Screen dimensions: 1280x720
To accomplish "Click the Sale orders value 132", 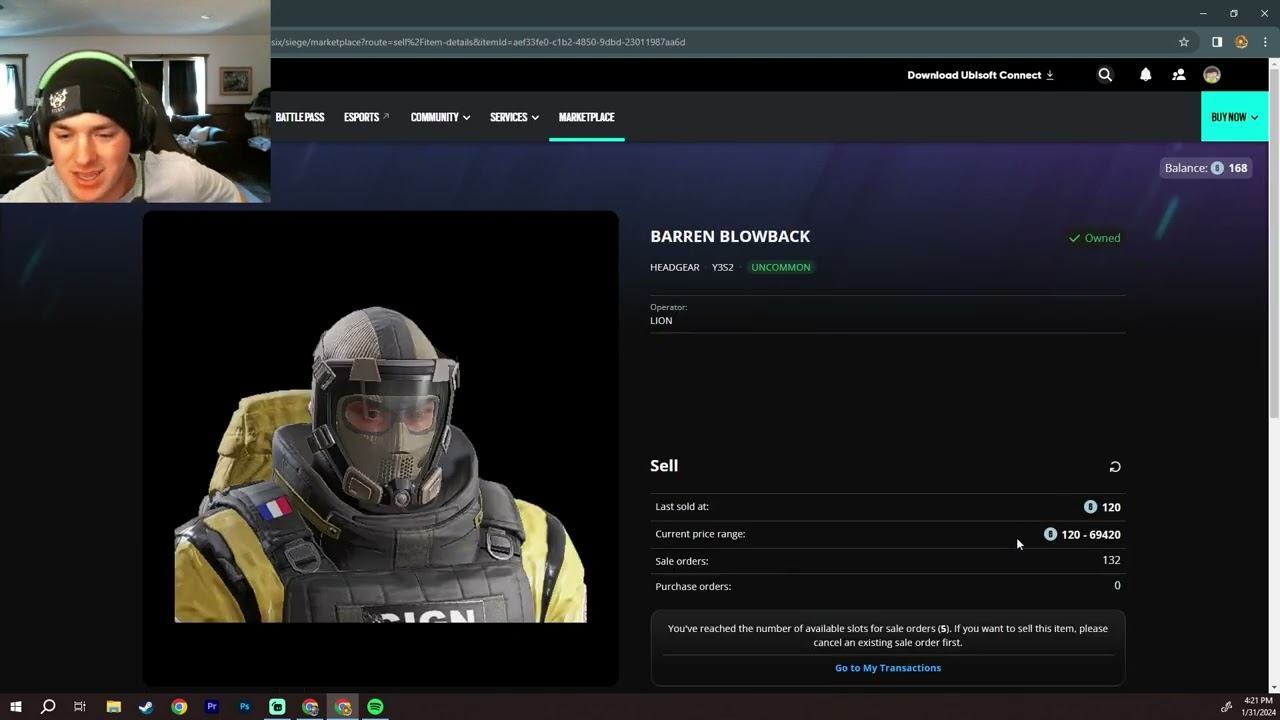I will pyautogui.click(x=1111, y=560).
